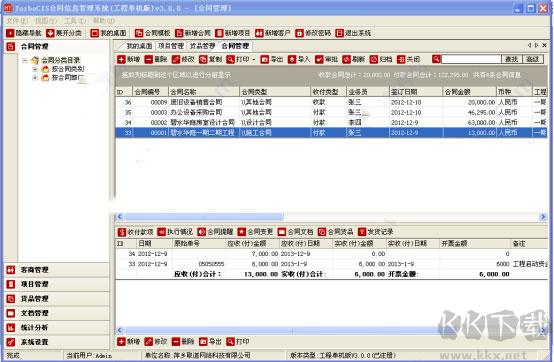Switch to the 货品管理 document tab

tap(202, 46)
